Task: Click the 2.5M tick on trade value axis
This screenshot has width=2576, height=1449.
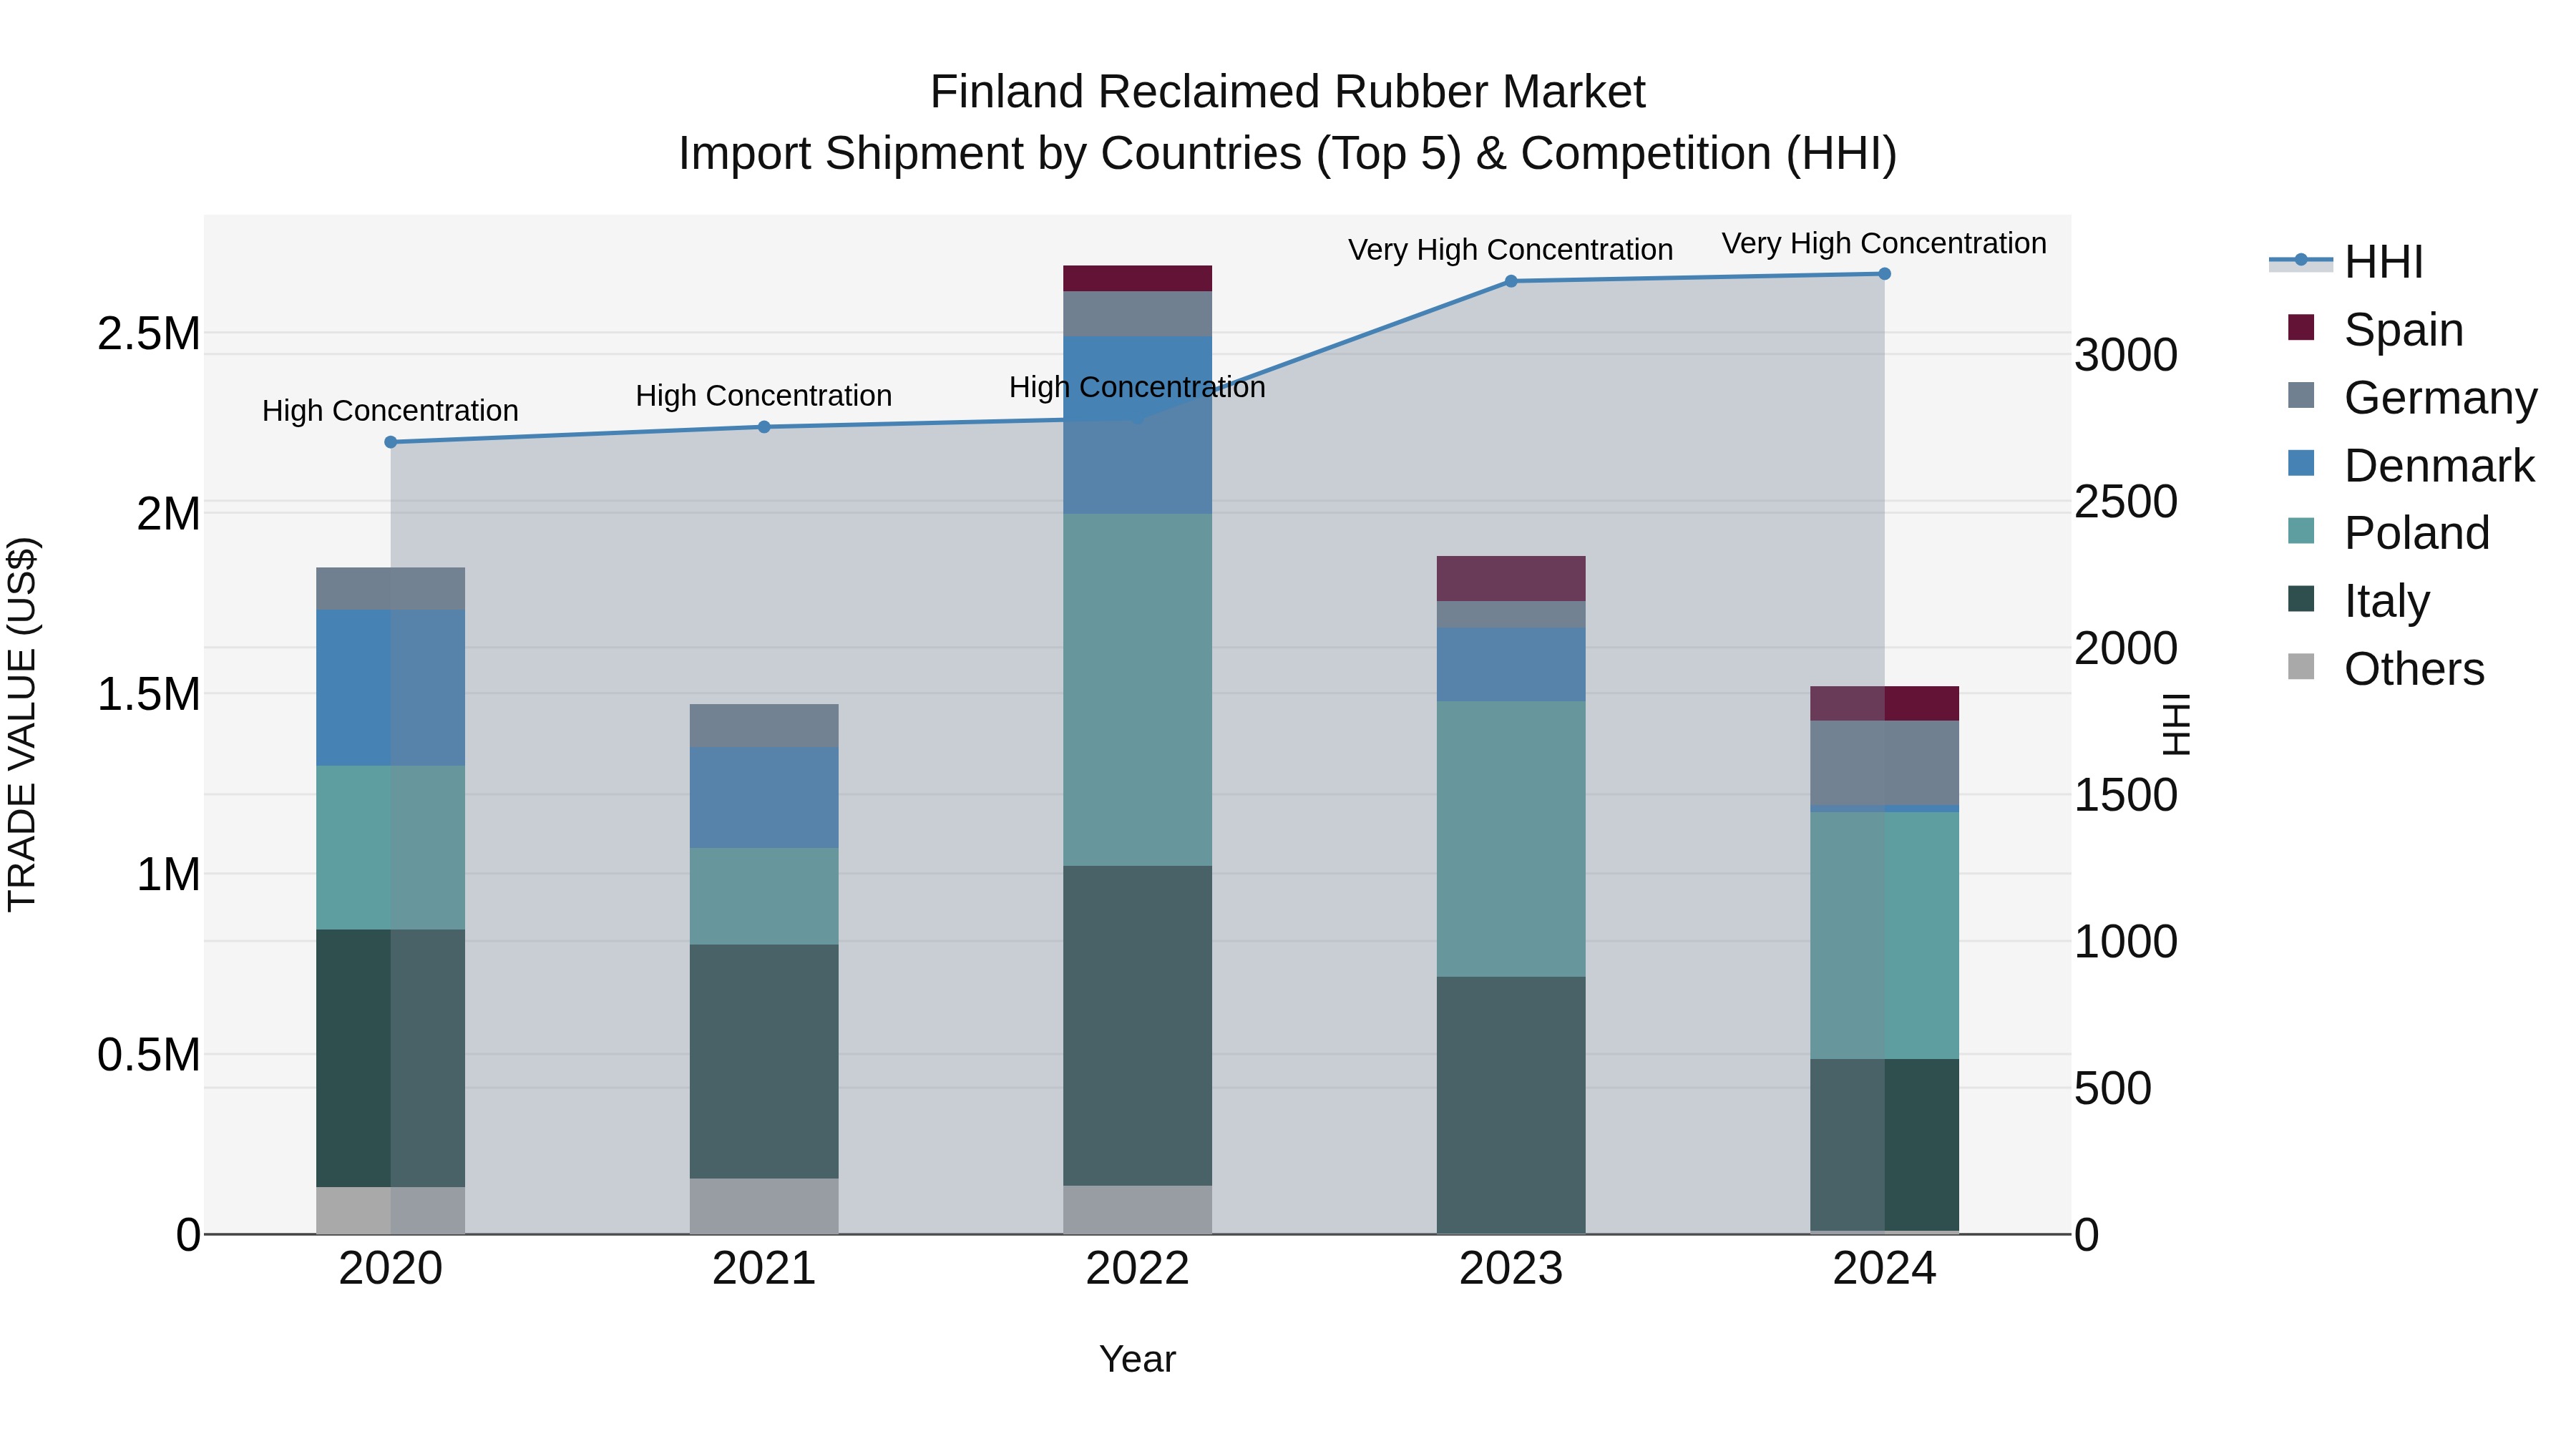Action: [149, 334]
